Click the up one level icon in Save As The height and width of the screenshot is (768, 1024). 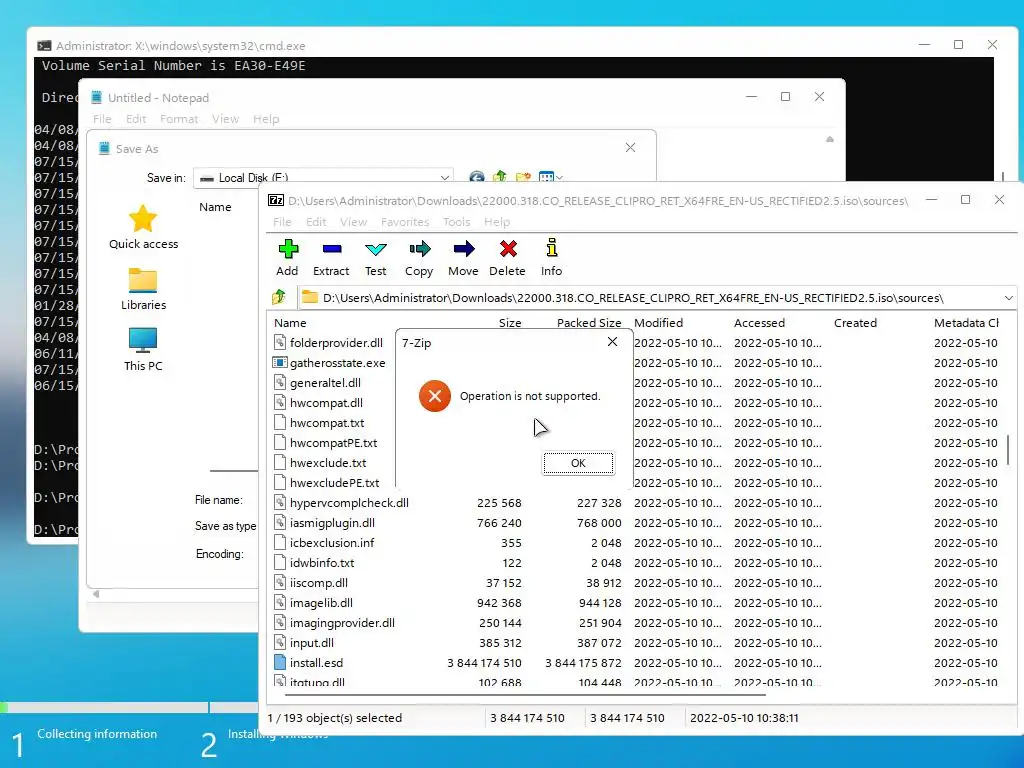pos(500,176)
